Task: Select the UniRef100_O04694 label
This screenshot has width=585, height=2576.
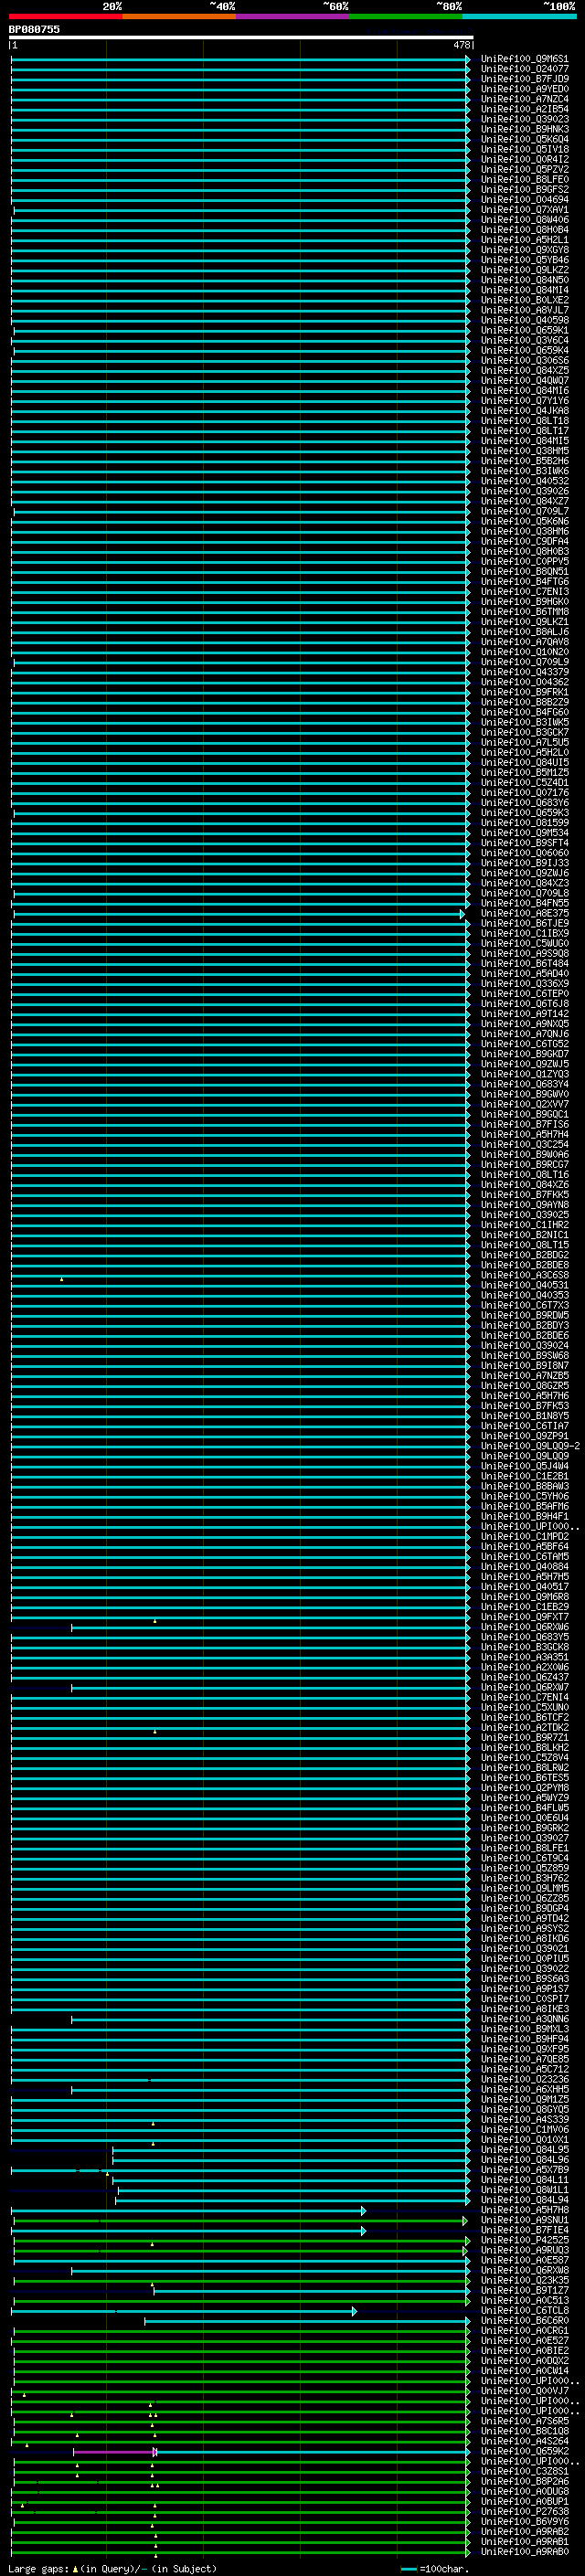Action: [525, 199]
